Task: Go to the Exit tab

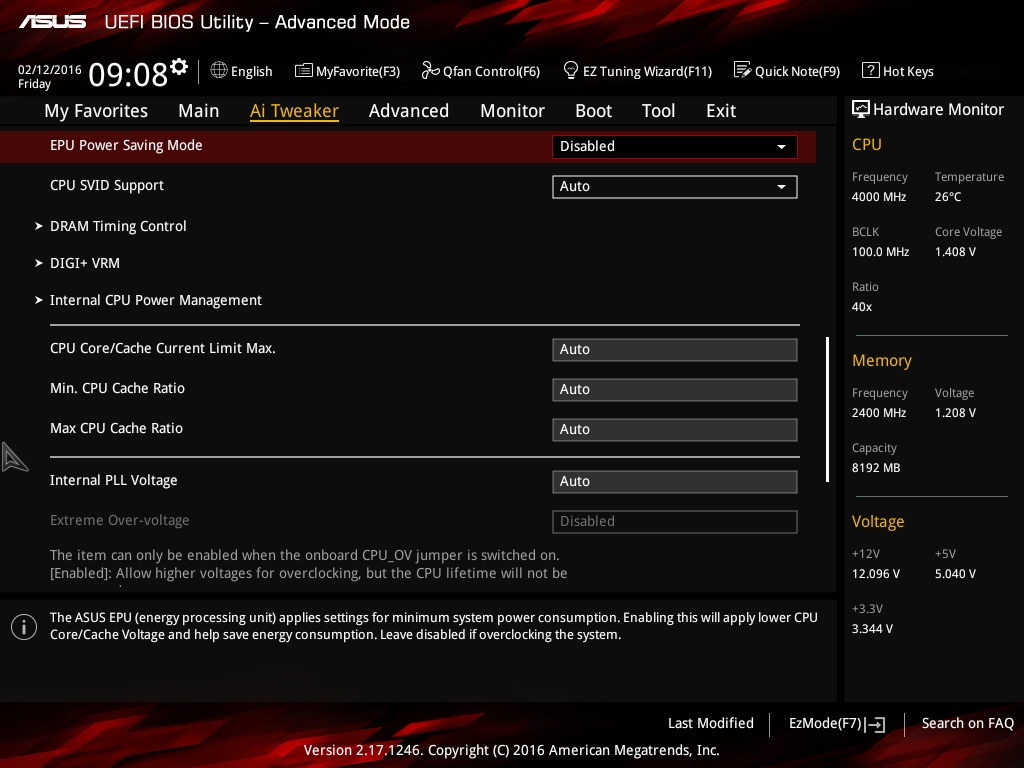Action: click(721, 111)
